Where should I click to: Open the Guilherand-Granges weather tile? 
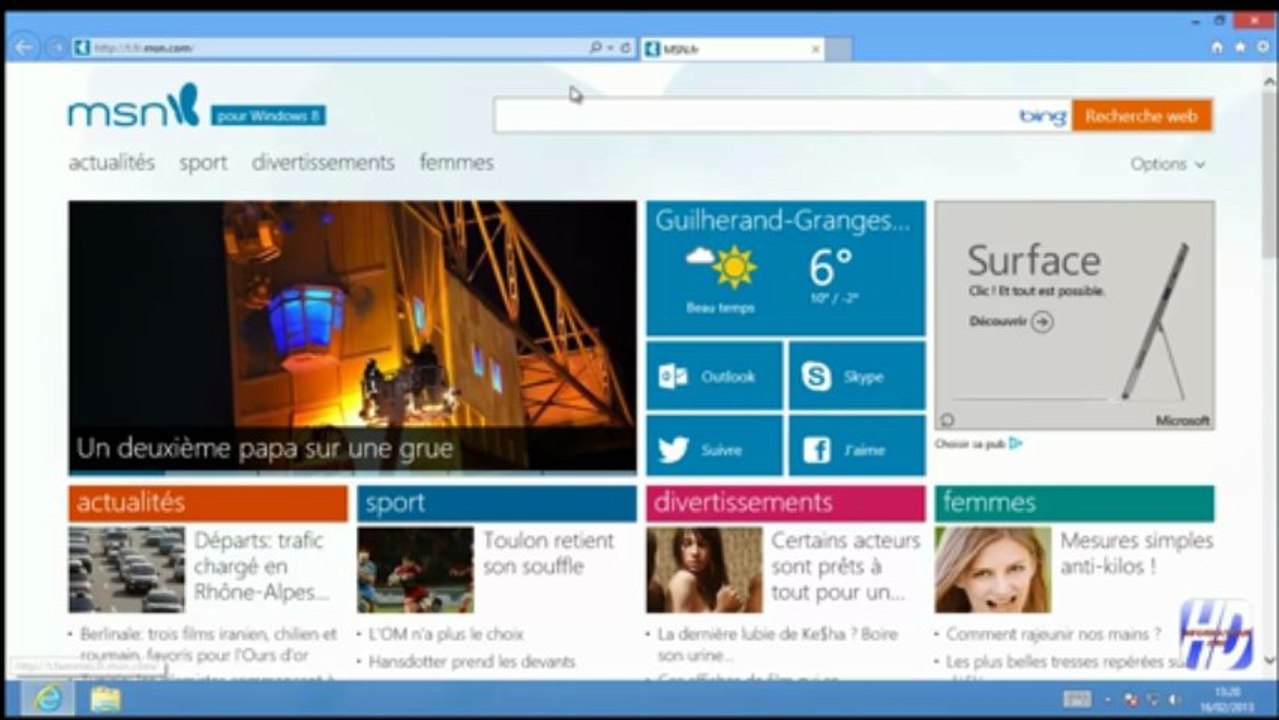point(785,268)
